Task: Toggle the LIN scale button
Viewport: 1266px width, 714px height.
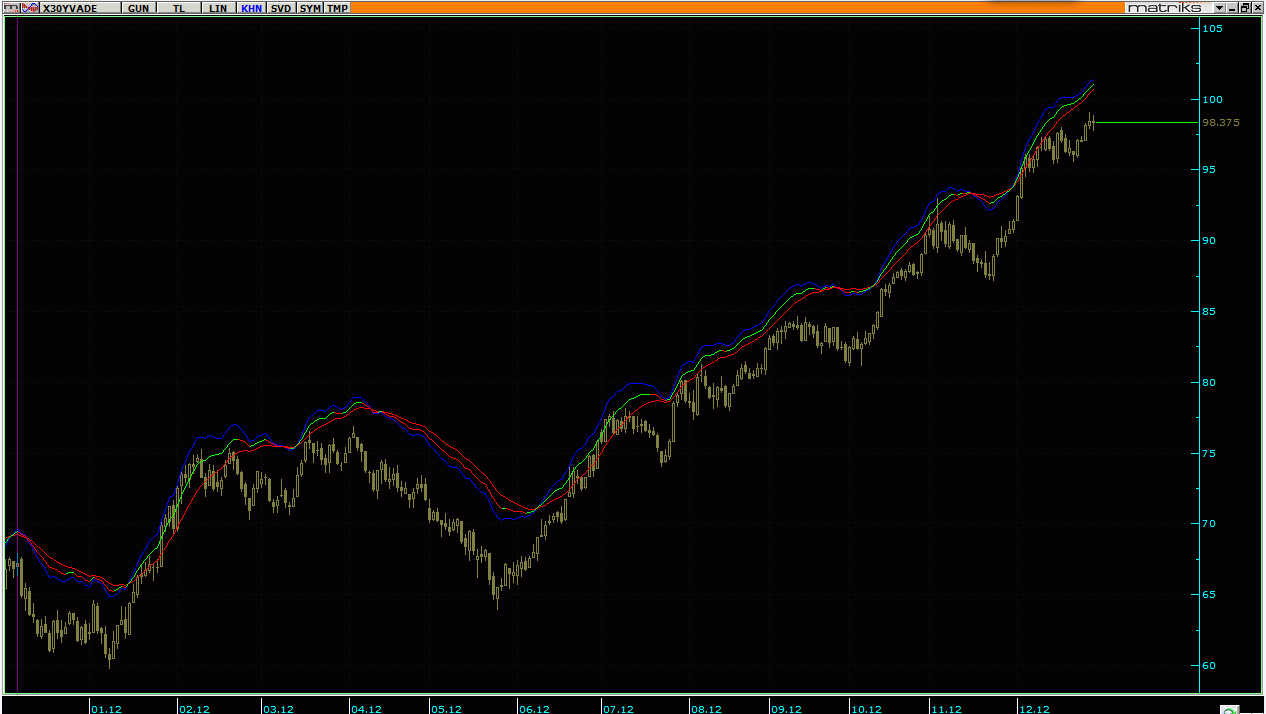Action: click(218, 7)
